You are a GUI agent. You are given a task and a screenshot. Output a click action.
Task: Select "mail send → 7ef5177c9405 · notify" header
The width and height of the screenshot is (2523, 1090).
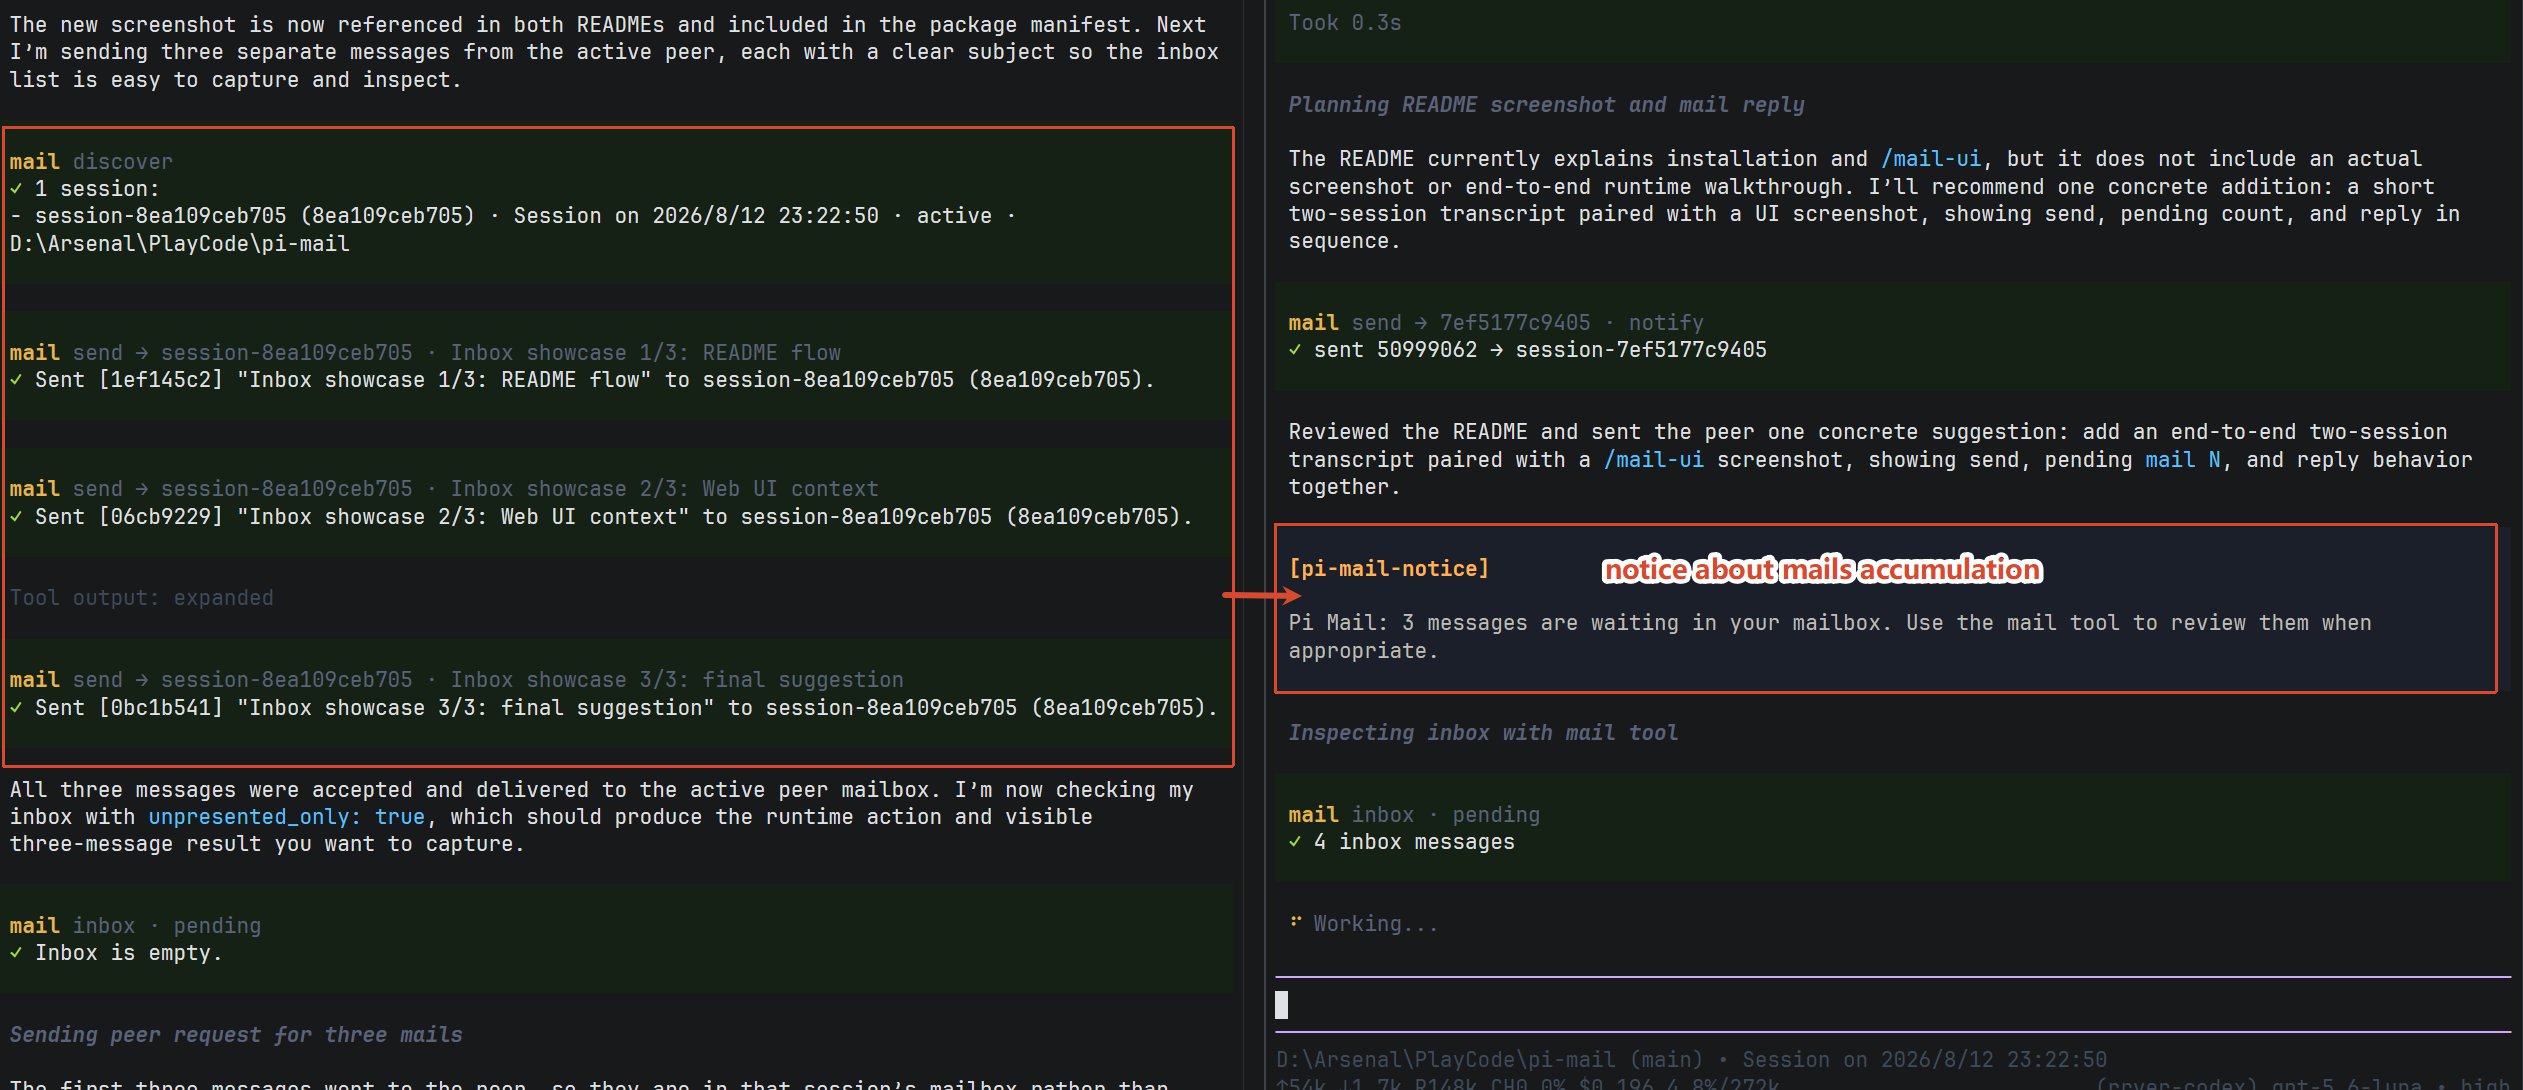coord(1496,323)
